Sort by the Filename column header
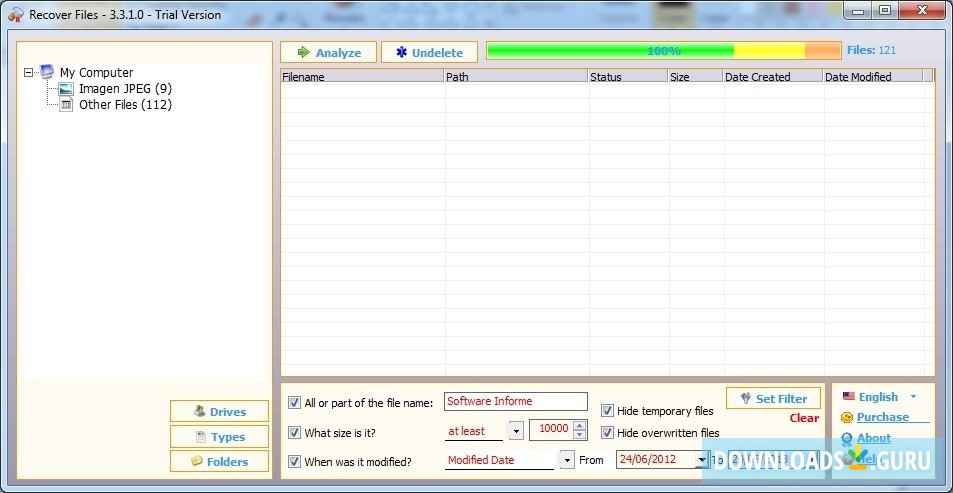 pyautogui.click(x=362, y=77)
